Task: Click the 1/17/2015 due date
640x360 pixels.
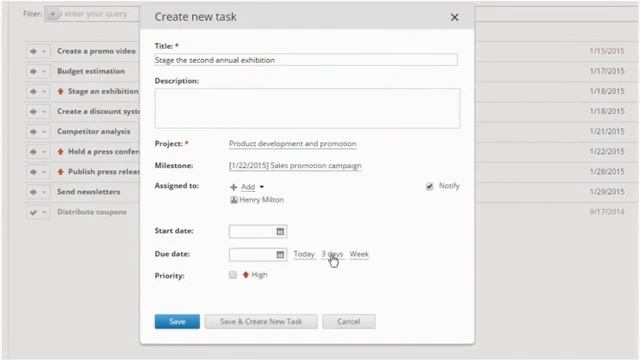Action: [x=607, y=71]
